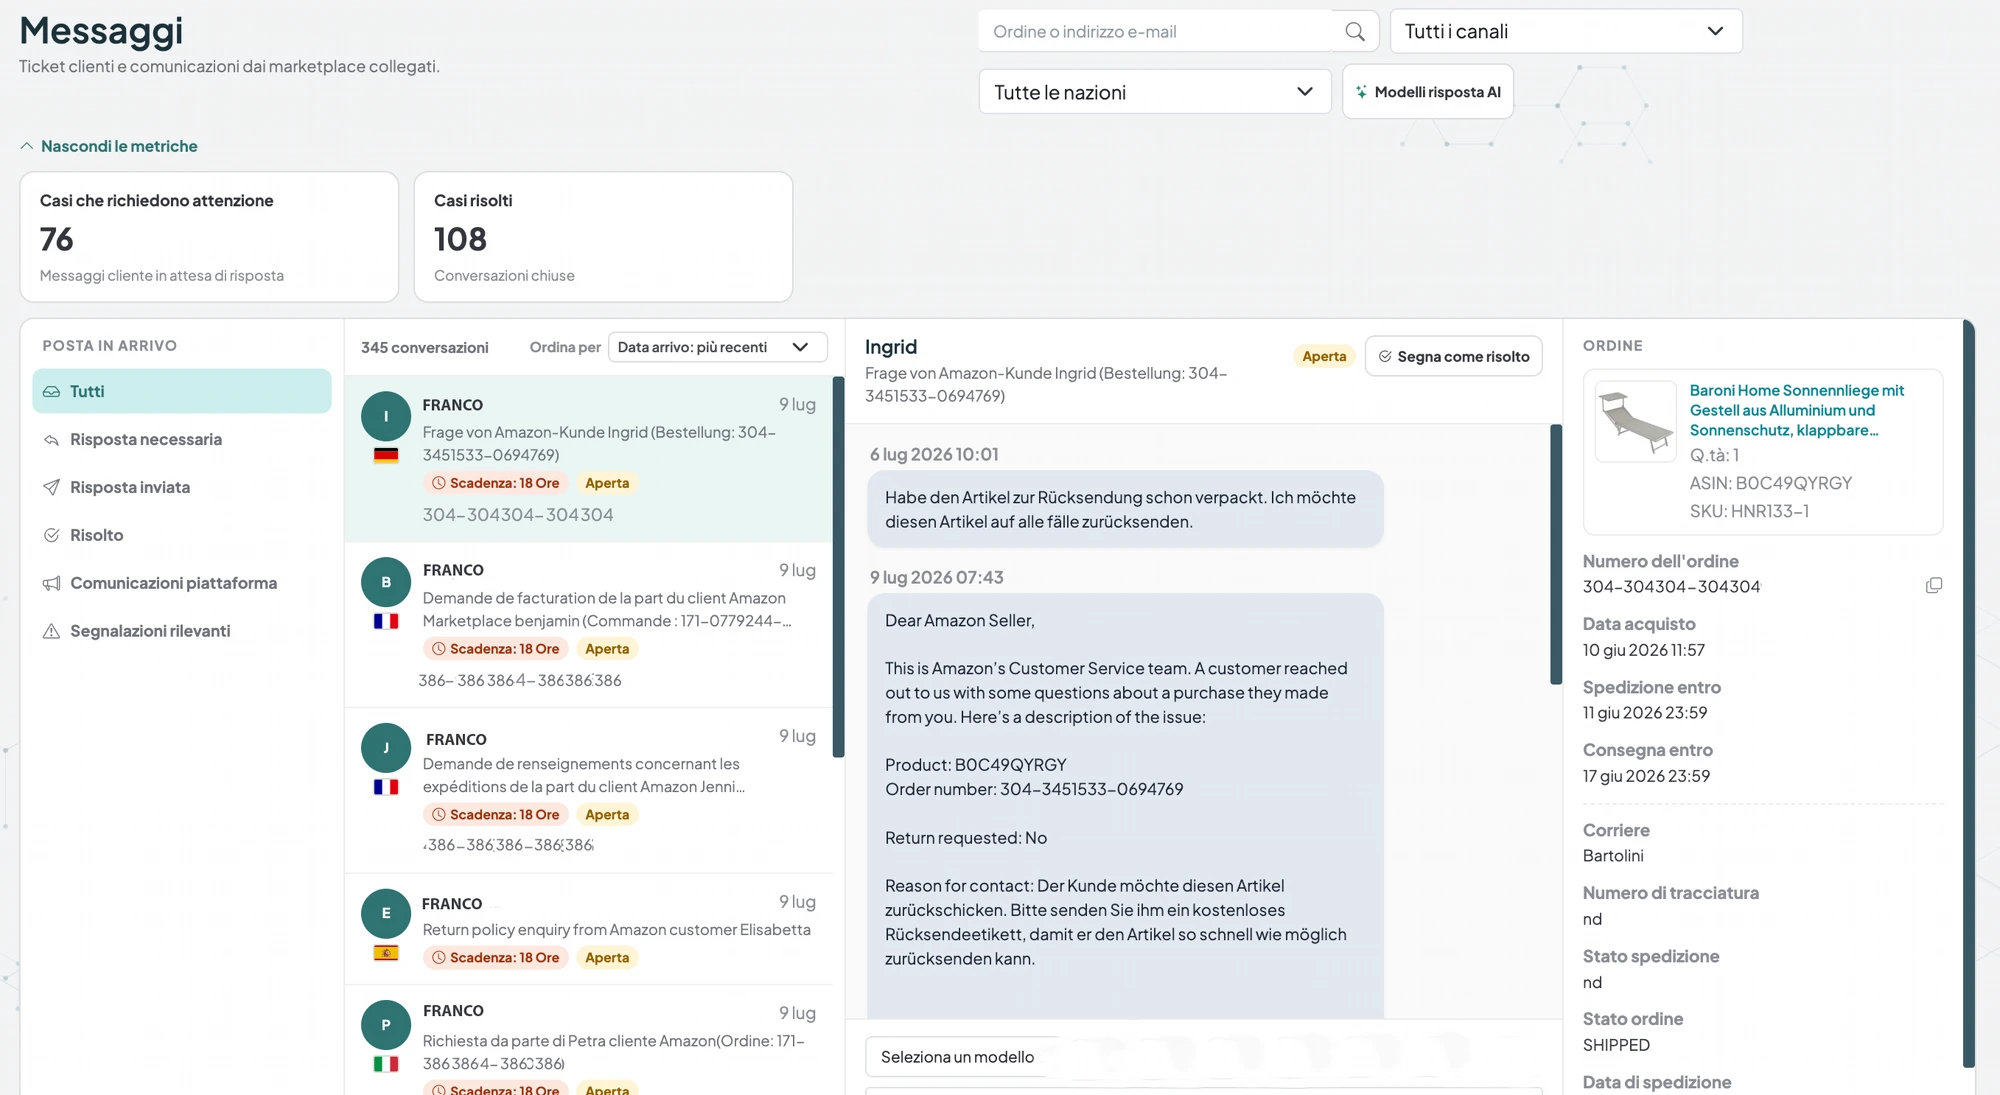The image size is (2000, 1095).
Task: Click the Segna come risolto button
Action: click(1453, 357)
